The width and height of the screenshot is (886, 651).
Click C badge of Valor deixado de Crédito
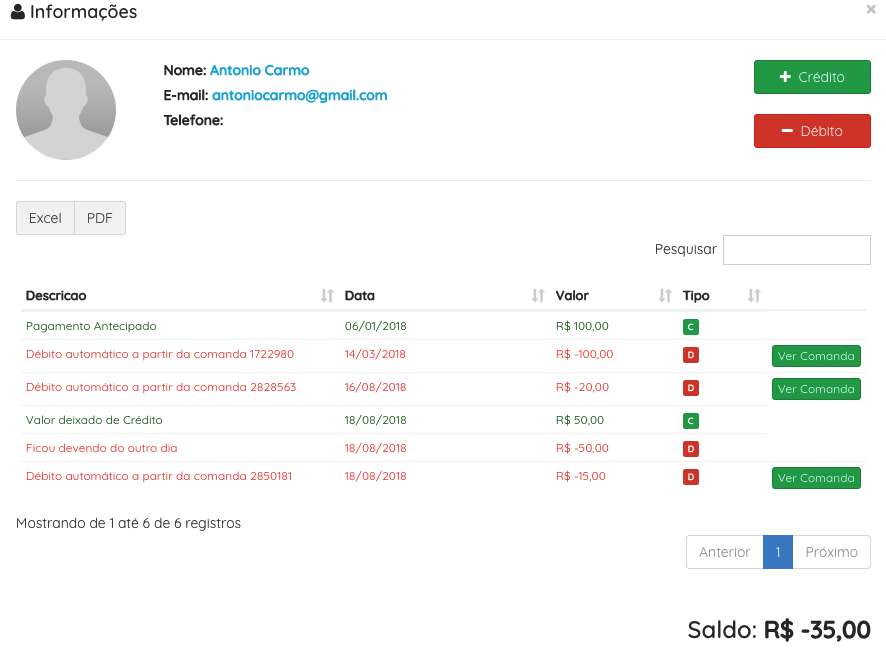click(x=690, y=420)
